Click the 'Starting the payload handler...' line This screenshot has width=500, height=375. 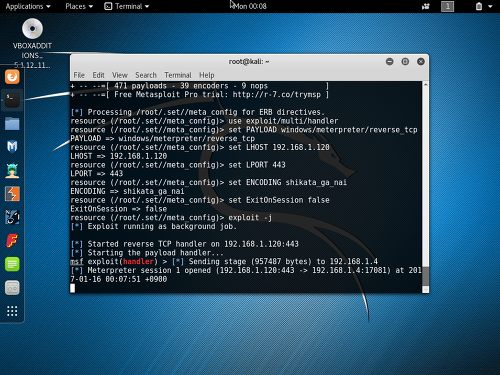coord(147,253)
